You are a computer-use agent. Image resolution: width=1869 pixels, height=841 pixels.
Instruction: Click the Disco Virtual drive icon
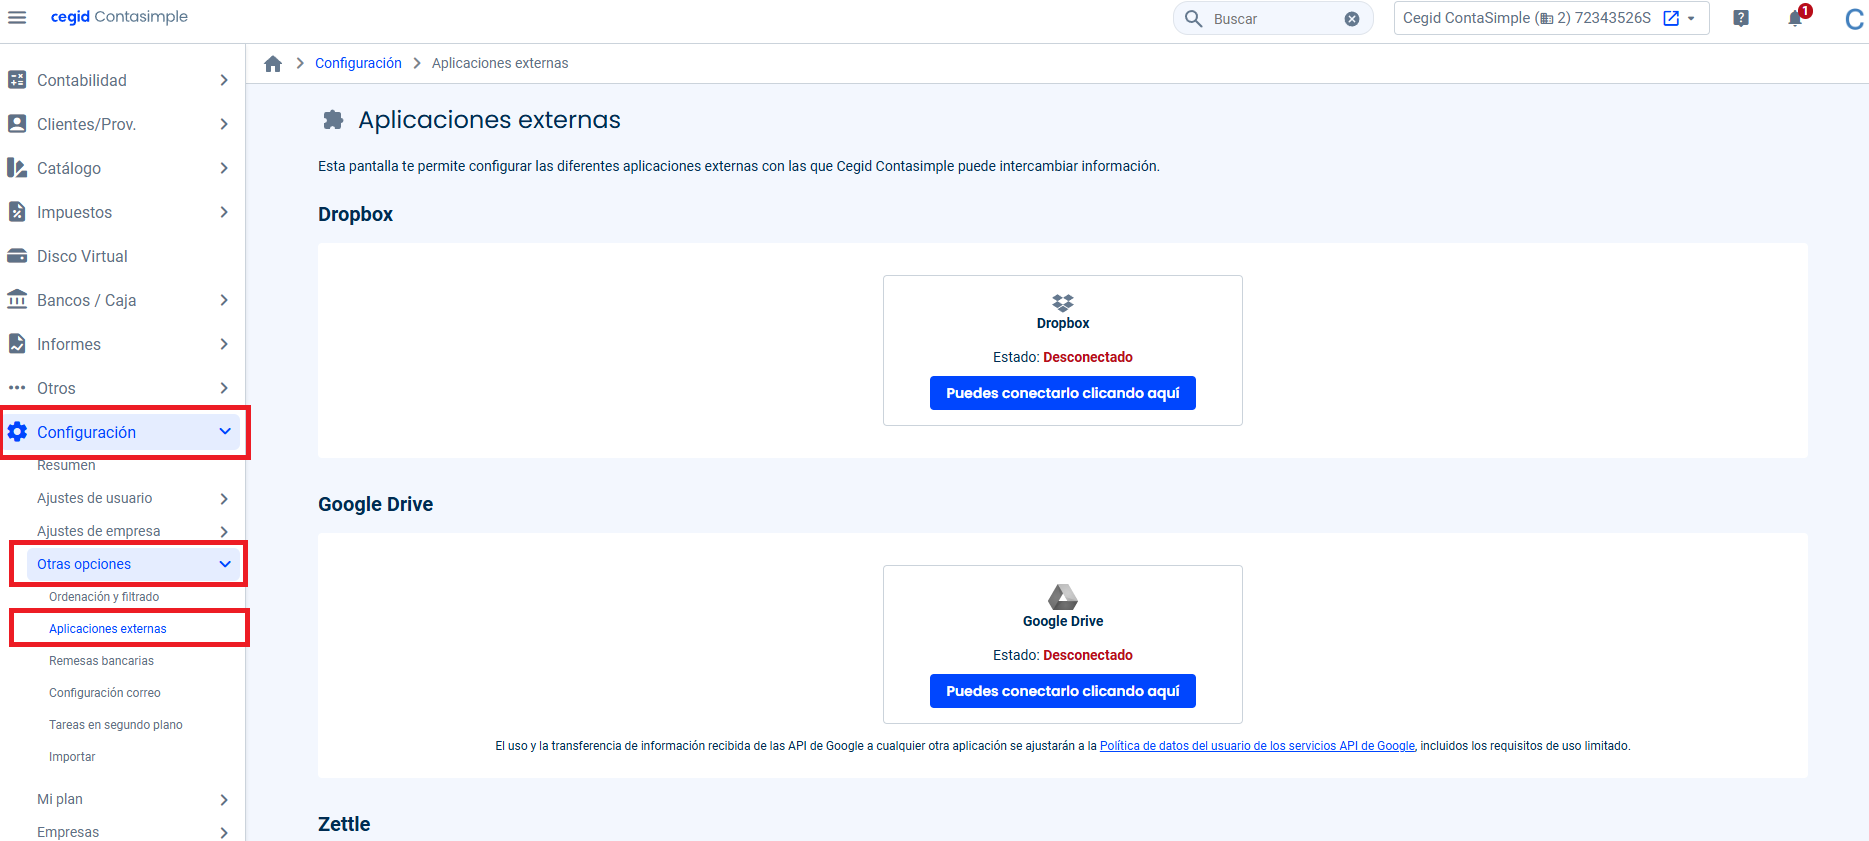point(17,256)
